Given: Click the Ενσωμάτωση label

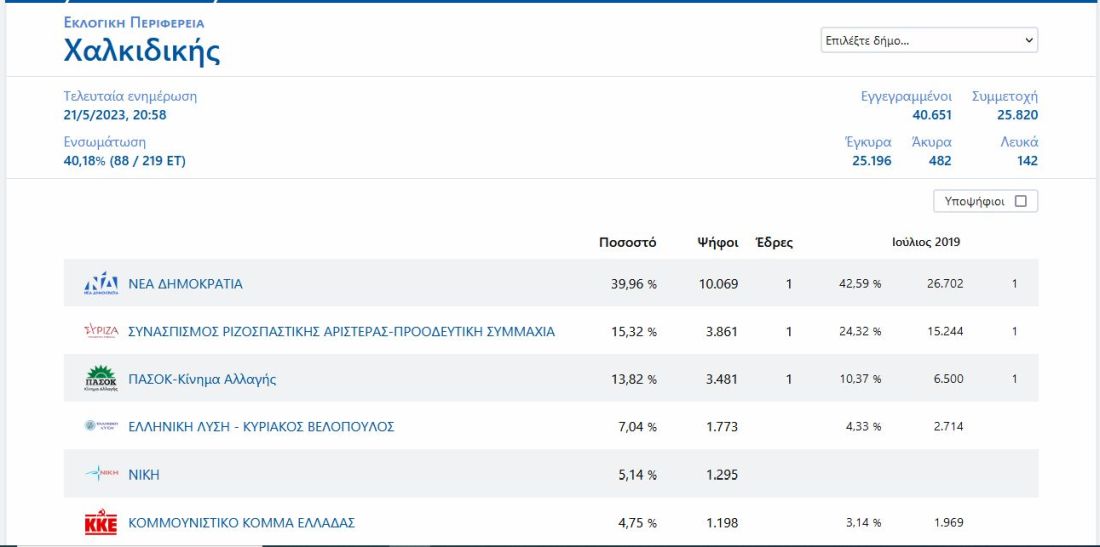Looking at the screenshot, I should 105,142.
